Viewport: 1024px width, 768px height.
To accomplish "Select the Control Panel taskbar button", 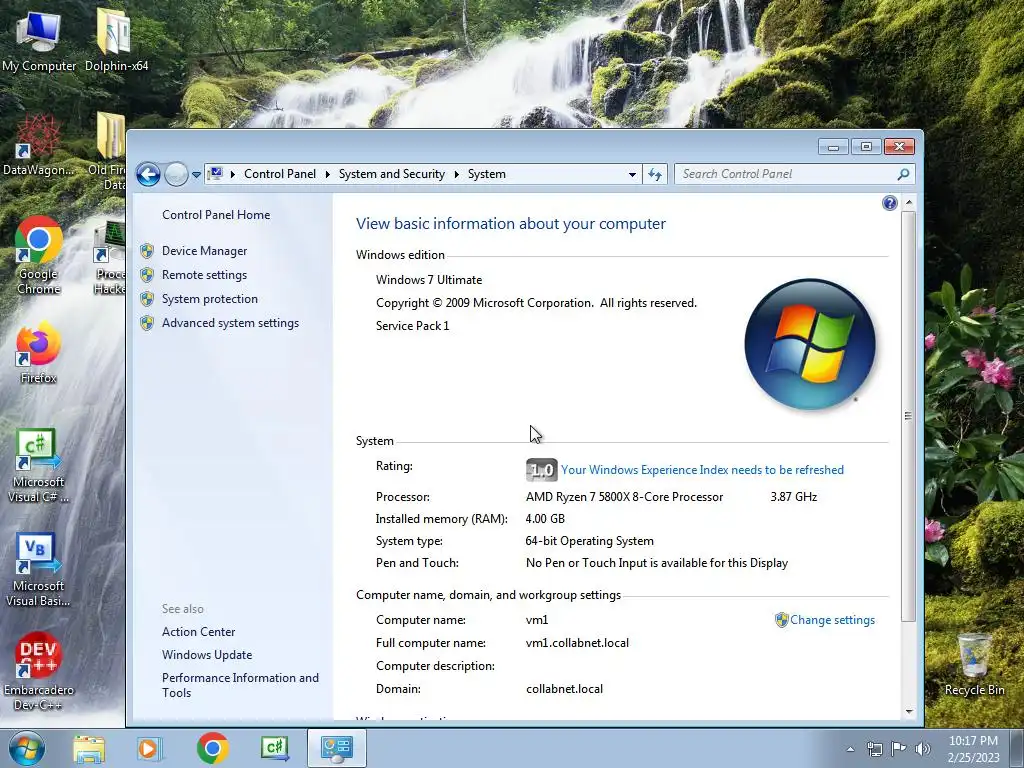I will [337, 748].
